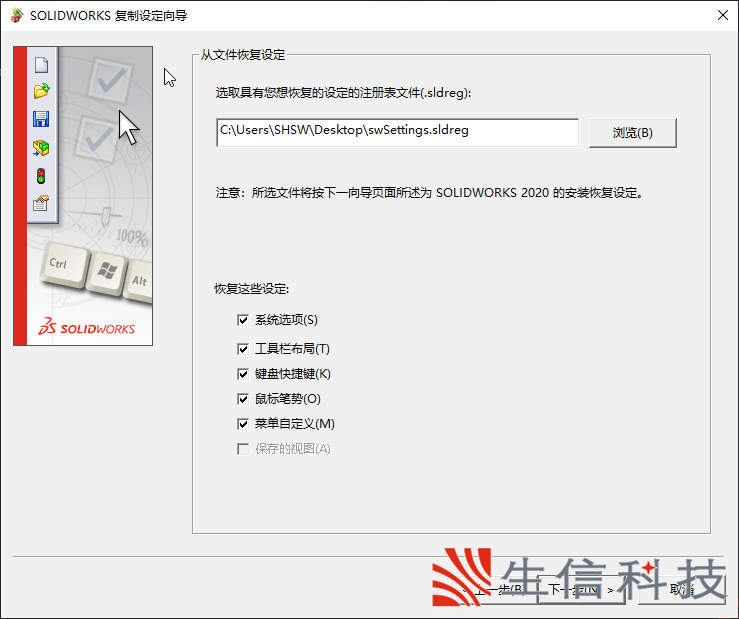Viewport: 739px width, 619px height.
Task: Click the Back (上一步) button
Action: tap(493, 589)
